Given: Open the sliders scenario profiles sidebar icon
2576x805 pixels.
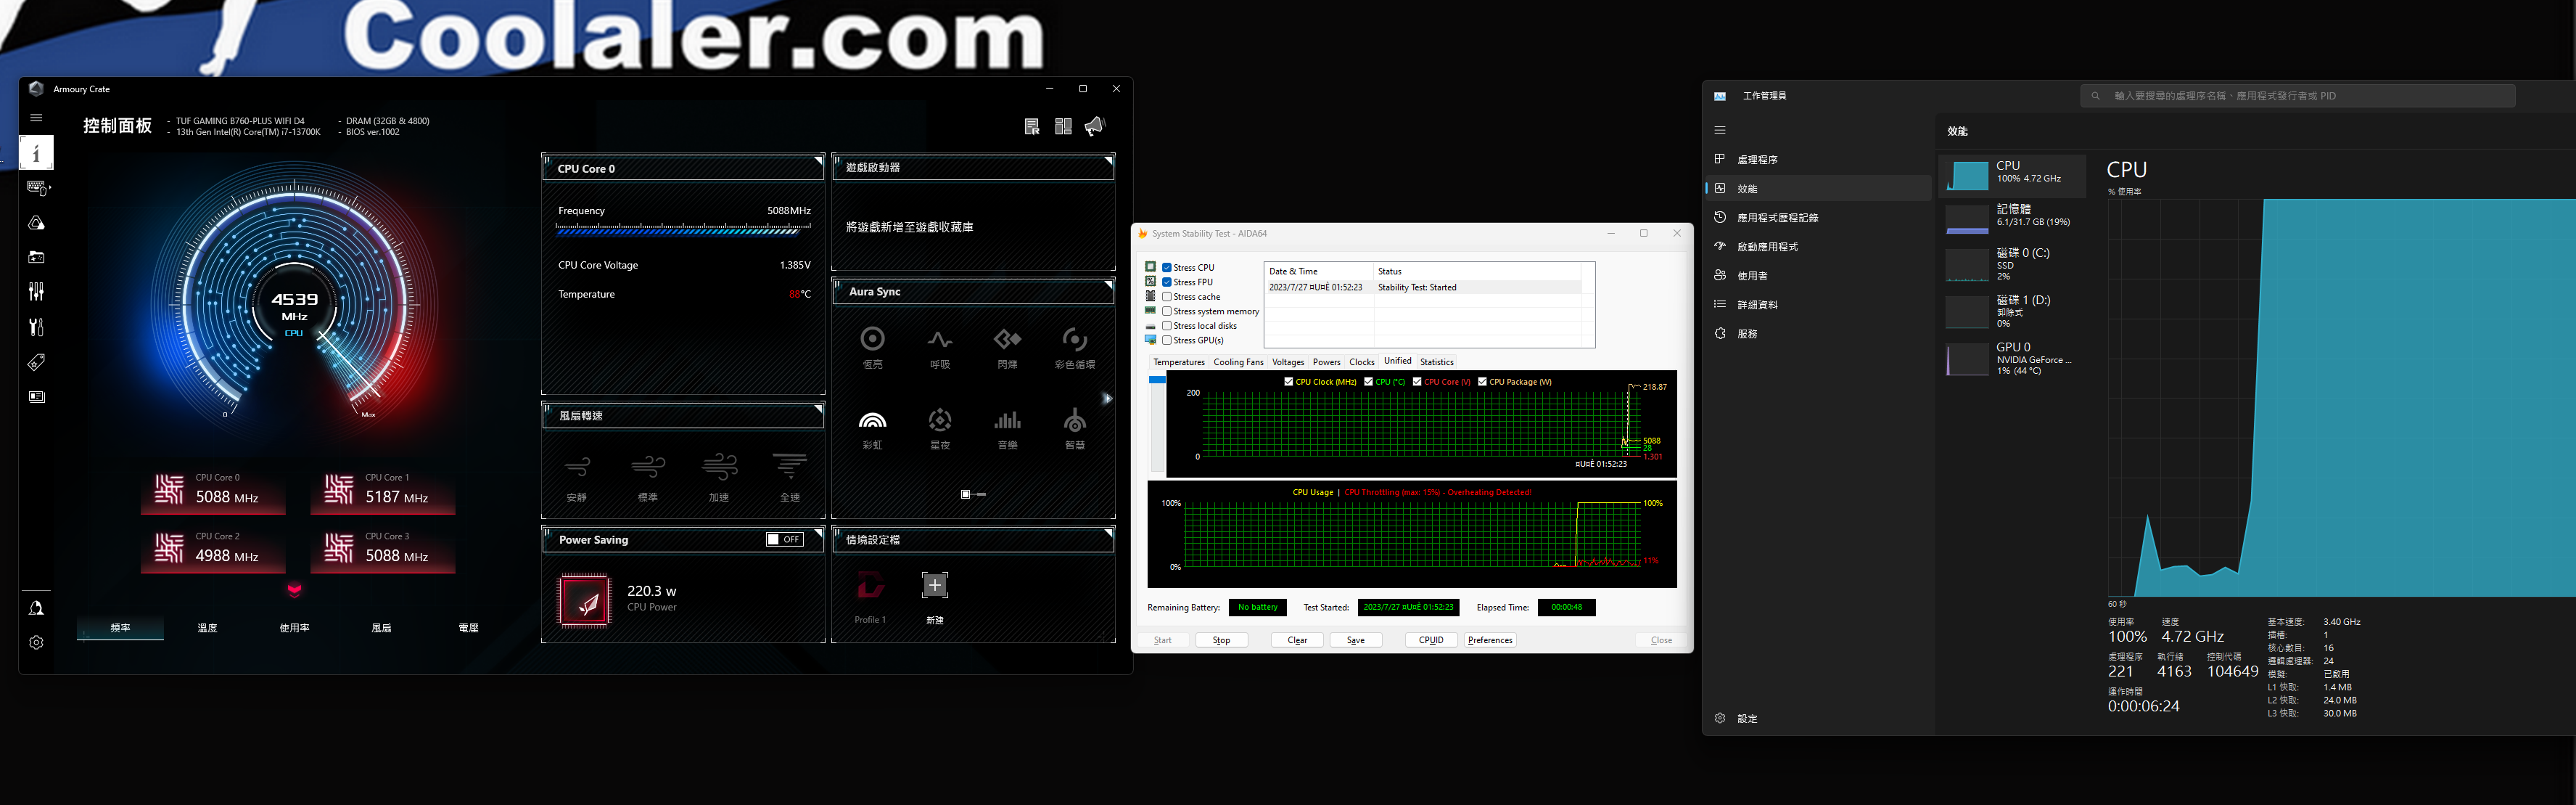Looking at the screenshot, I should point(36,291).
